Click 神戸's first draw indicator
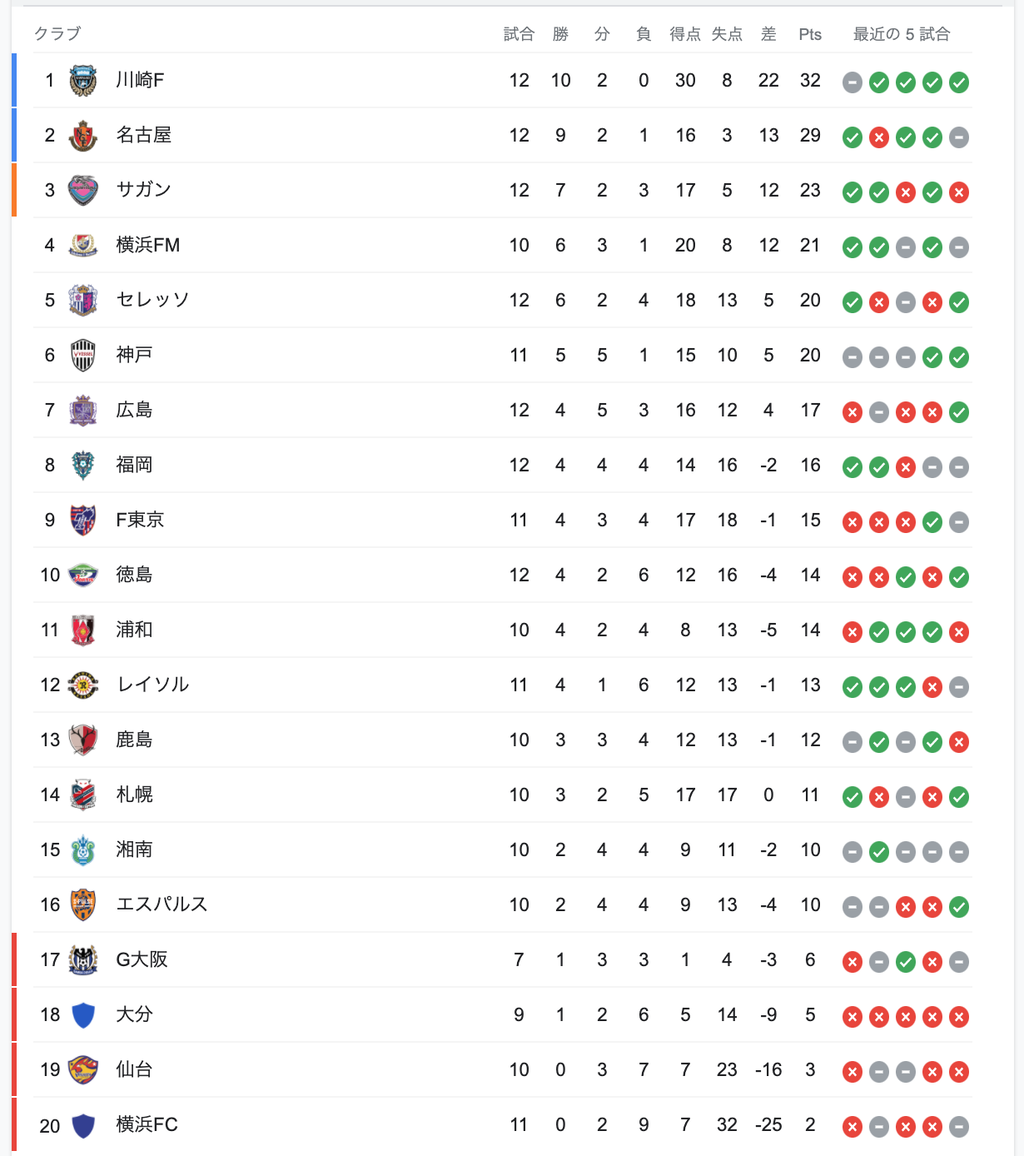1024x1156 pixels. click(852, 357)
